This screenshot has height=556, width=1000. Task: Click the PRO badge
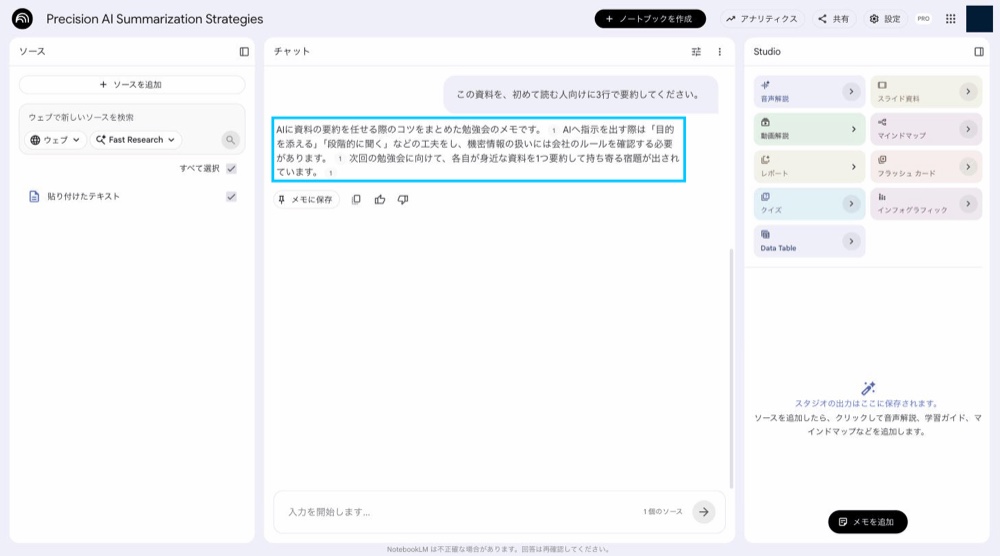[x=923, y=18]
